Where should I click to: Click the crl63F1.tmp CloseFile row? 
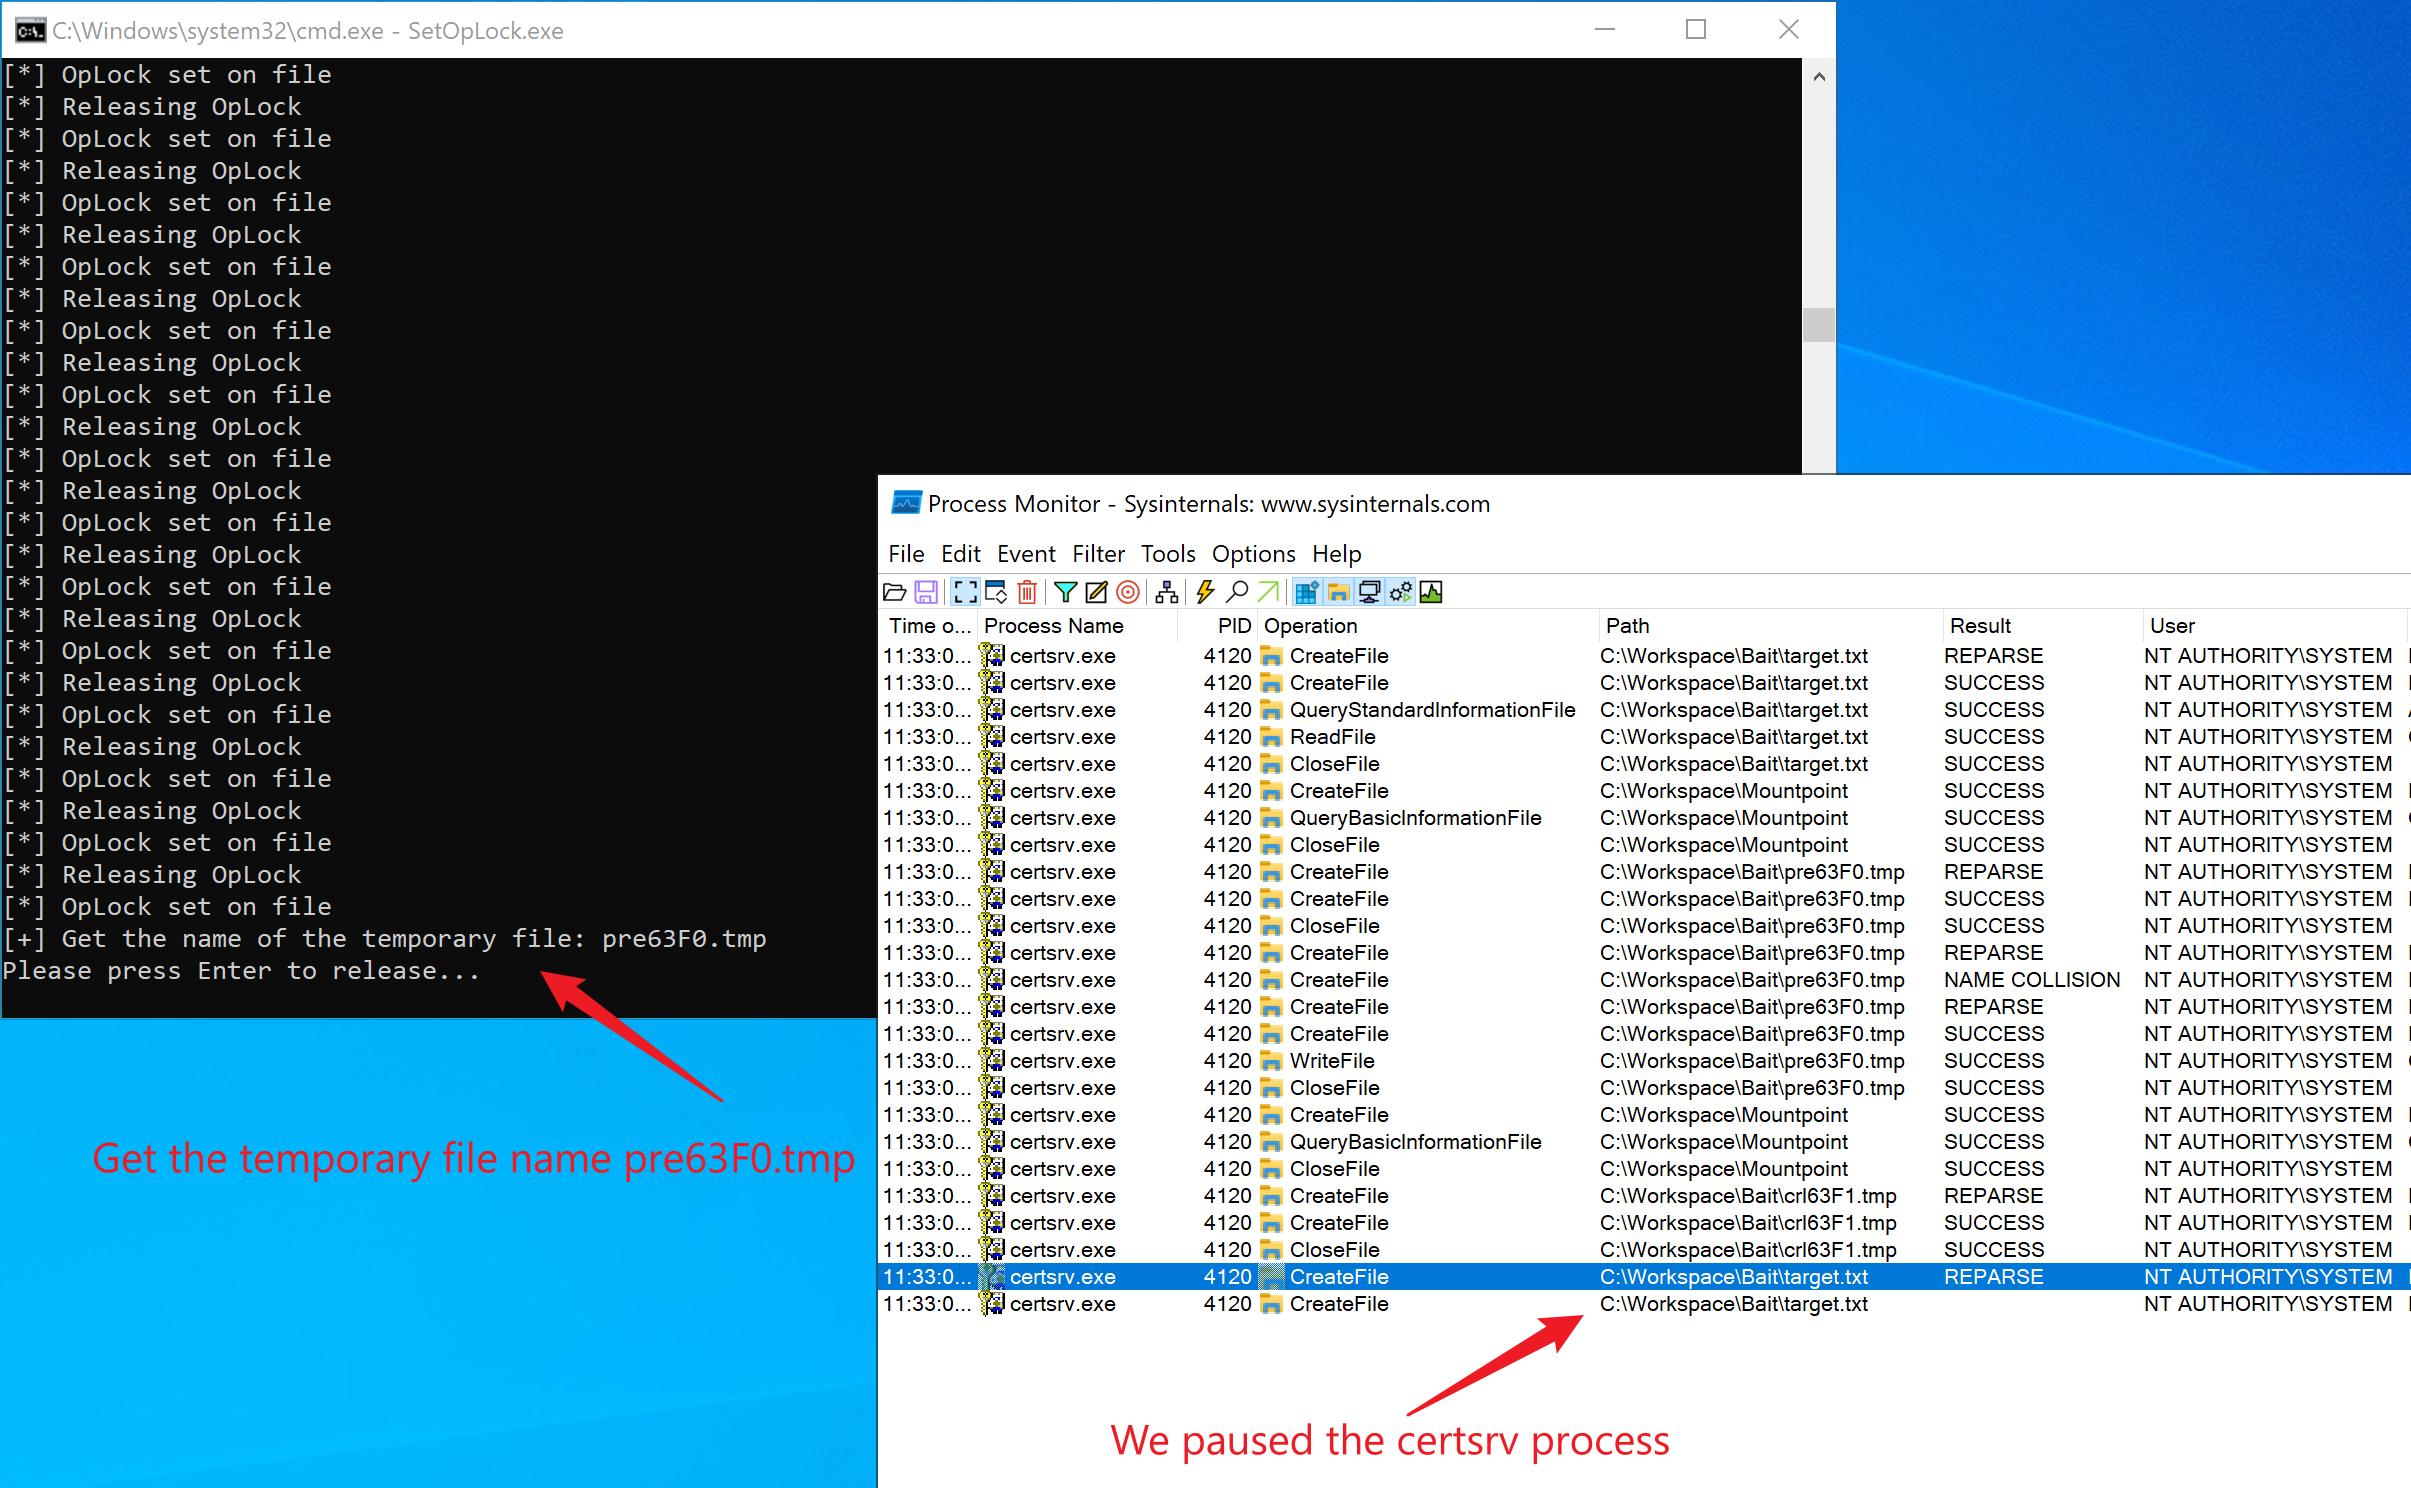tap(1644, 1250)
